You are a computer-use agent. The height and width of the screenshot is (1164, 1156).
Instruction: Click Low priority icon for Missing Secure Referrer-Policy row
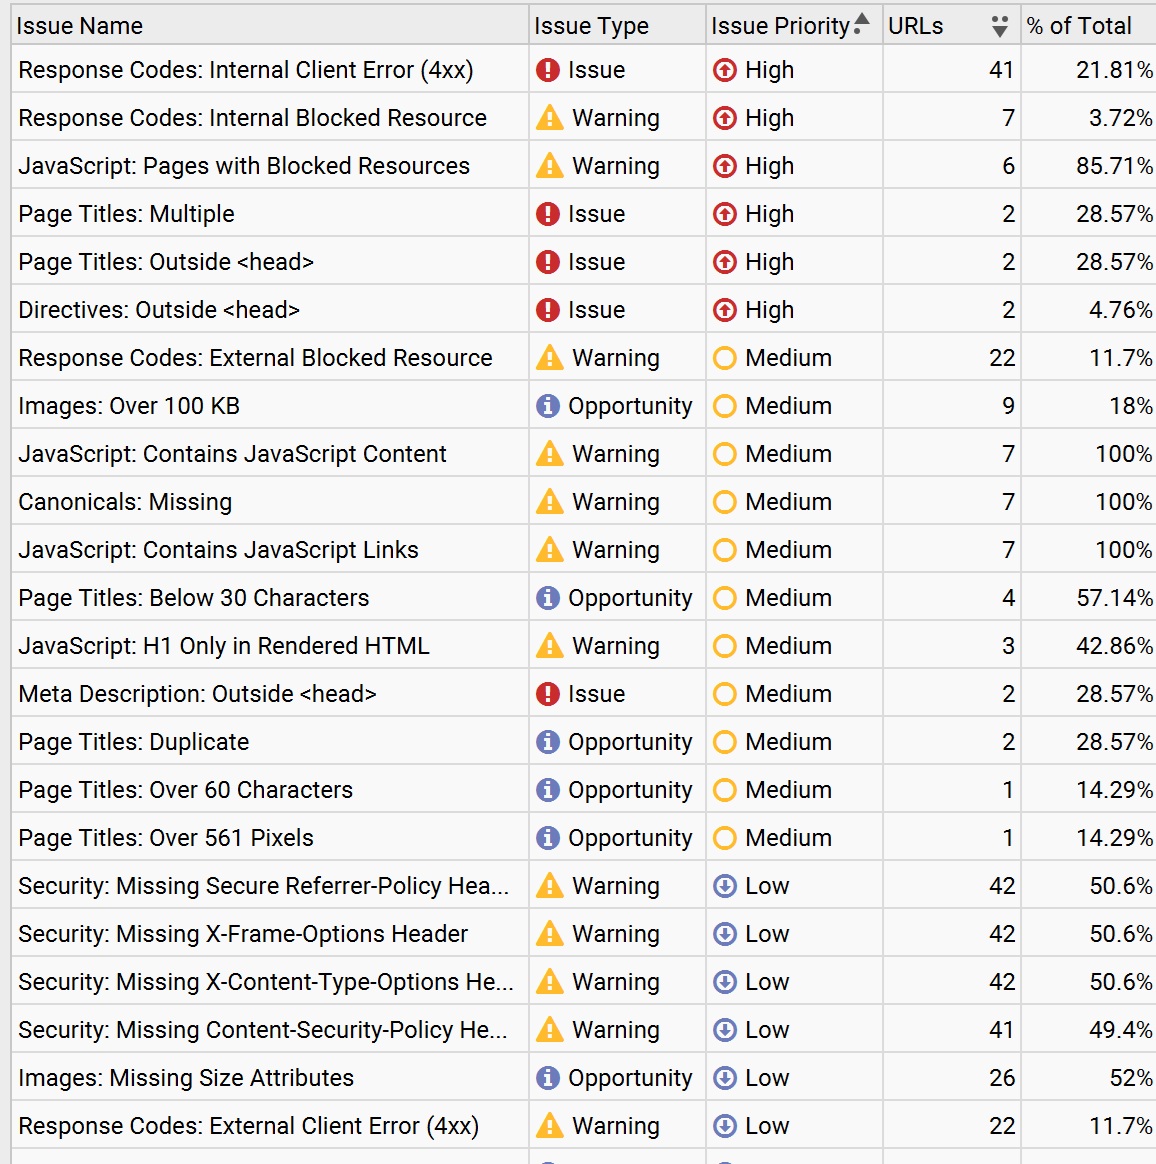[725, 886]
